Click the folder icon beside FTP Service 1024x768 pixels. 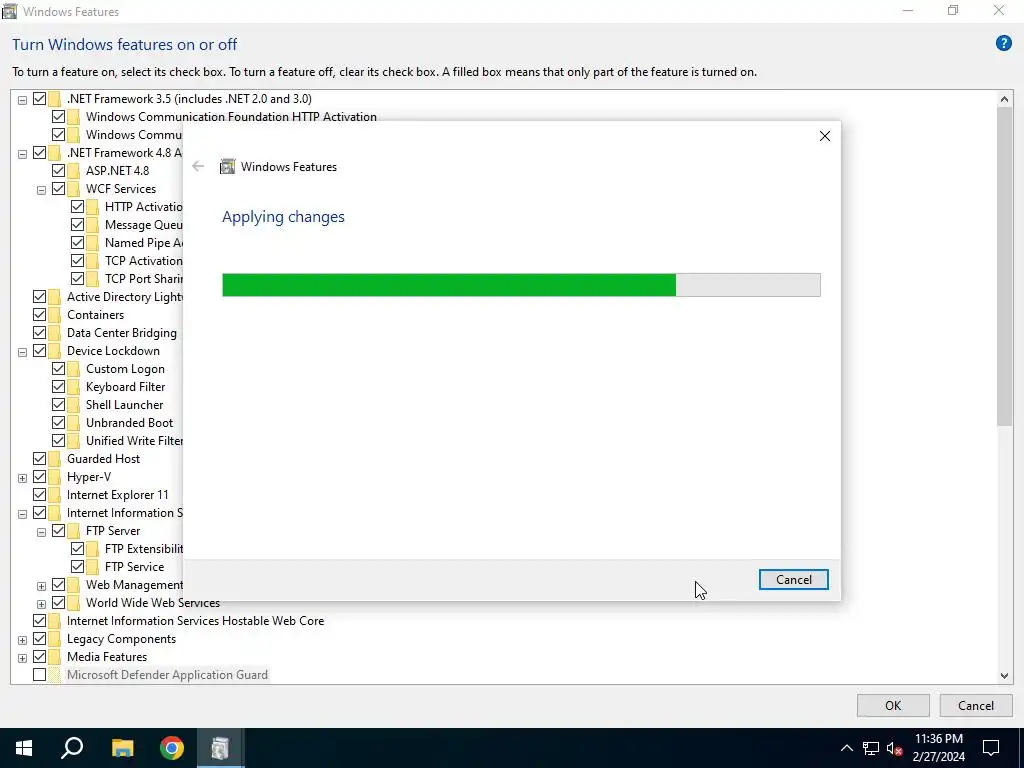92,567
